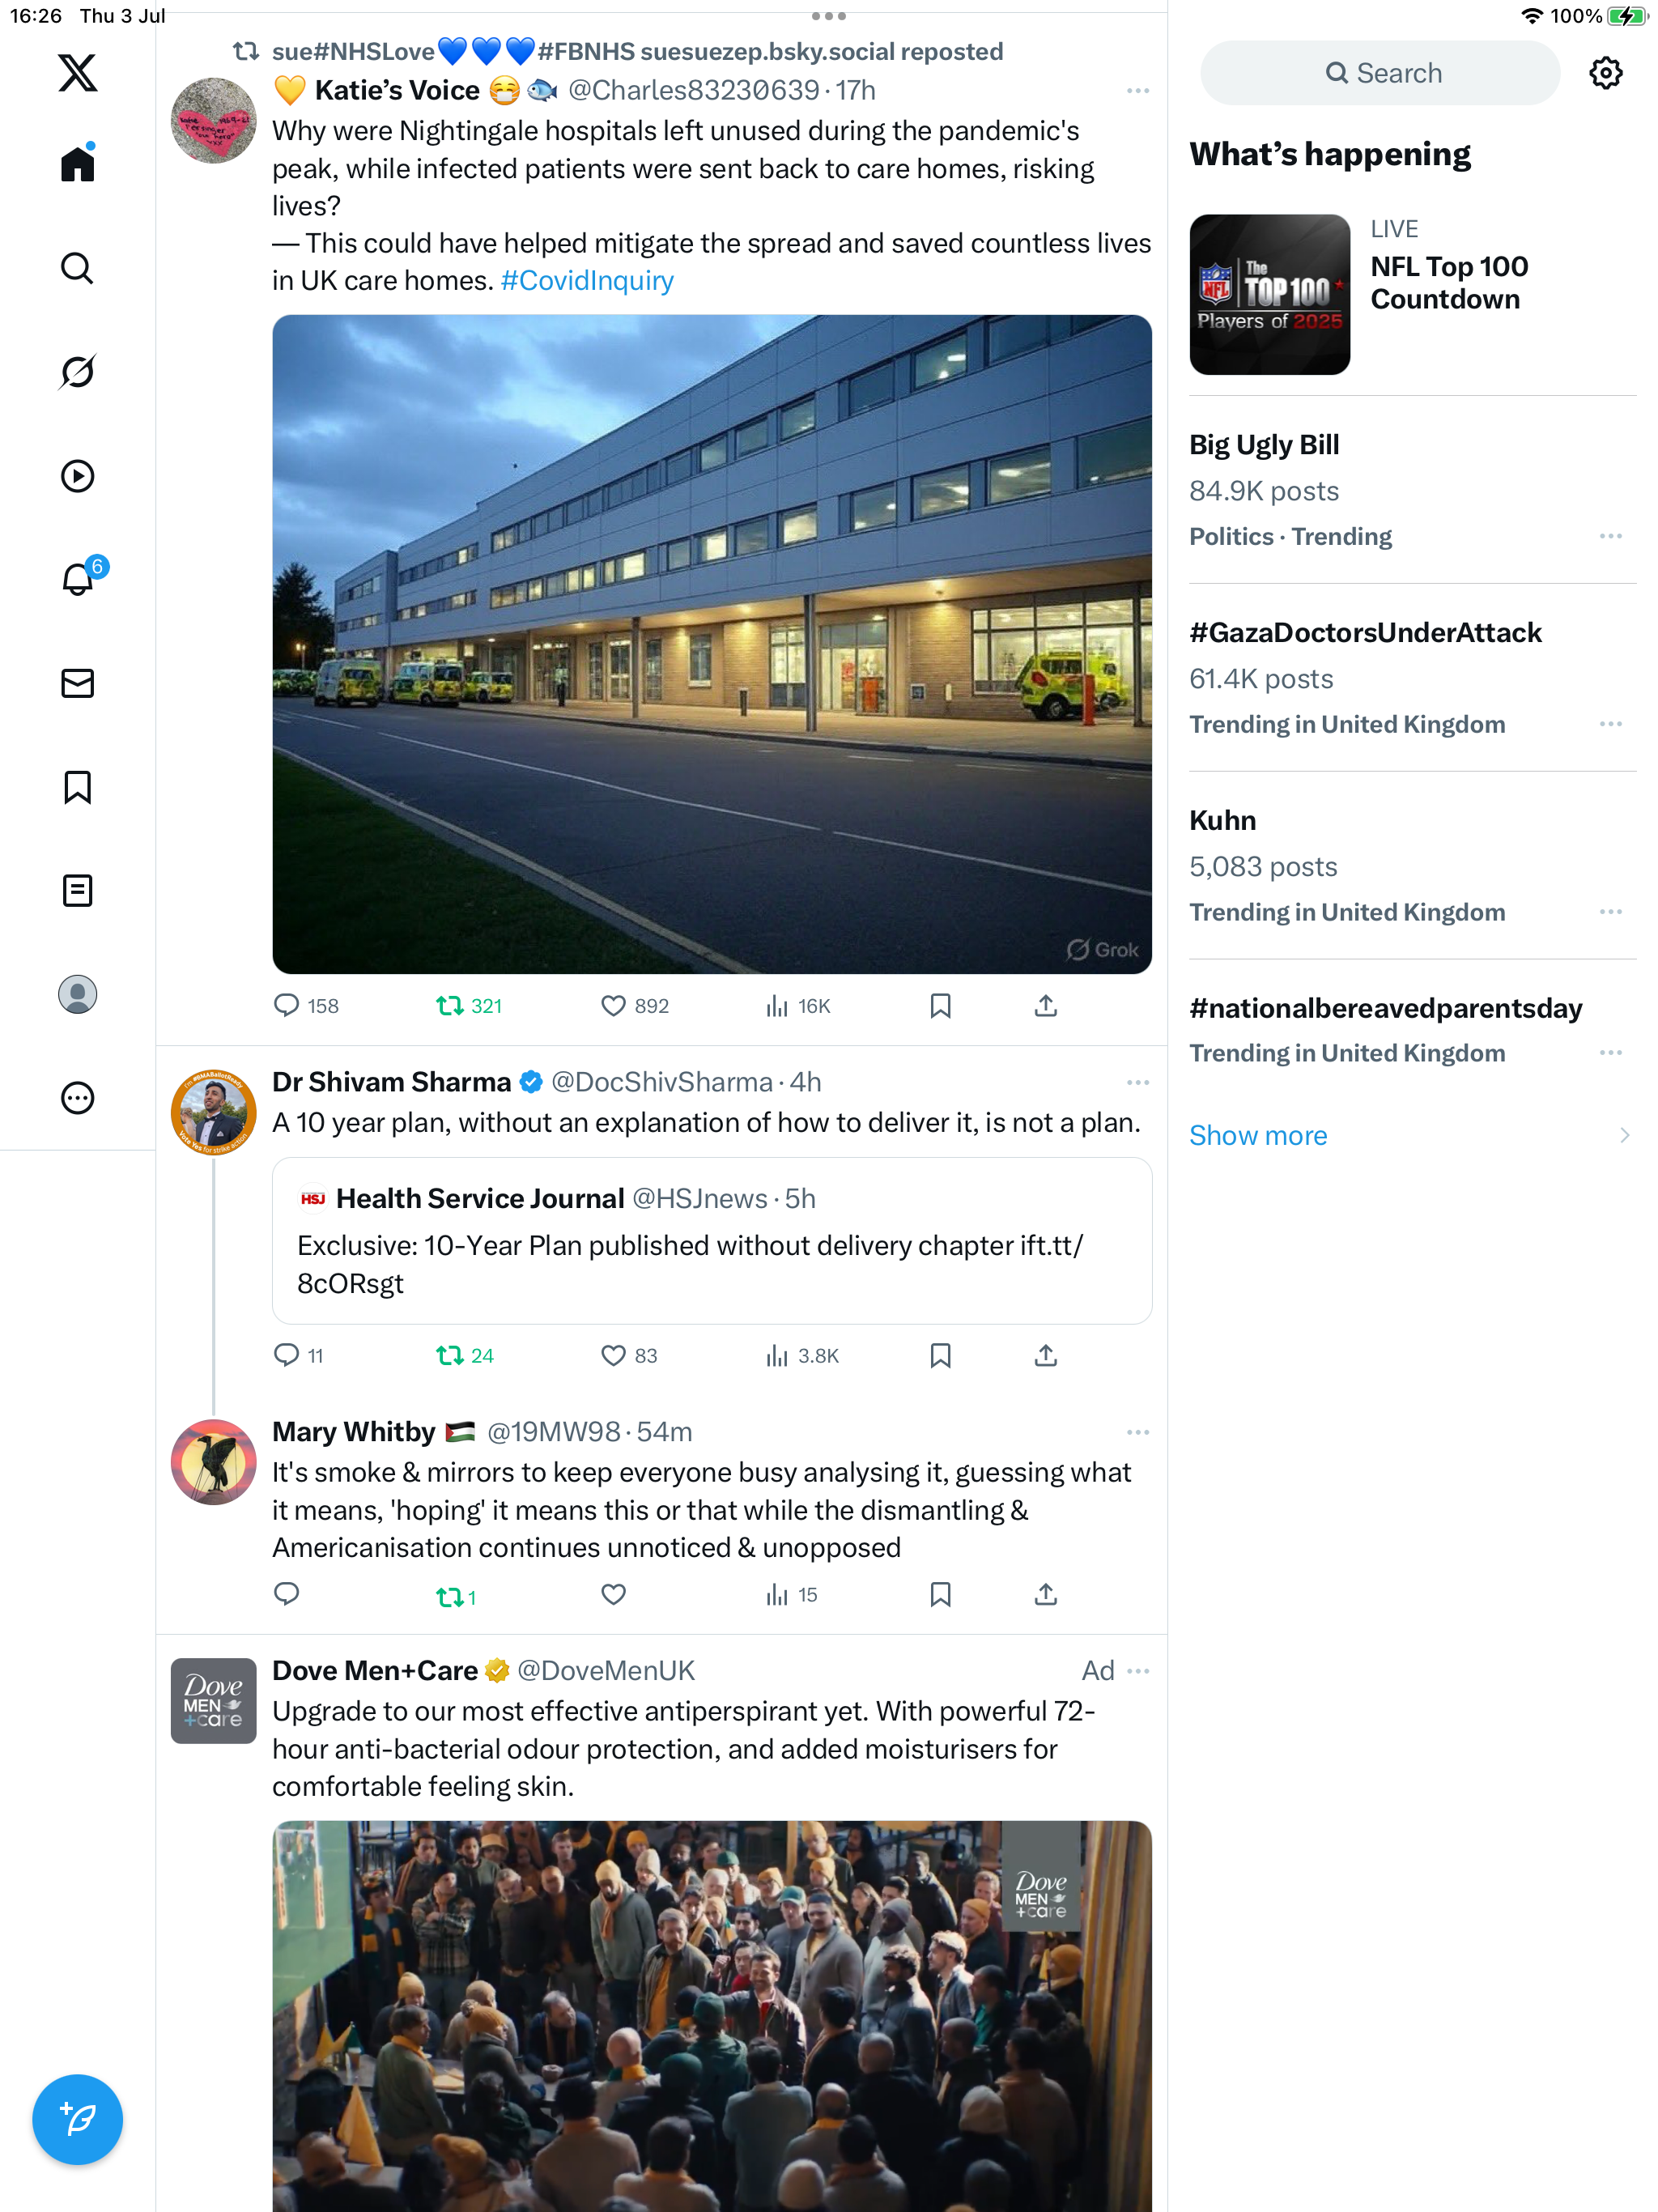Open more options for Big Ugly Bill trend
Screen dimensions: 1658x2212
tap(1610, 536)
